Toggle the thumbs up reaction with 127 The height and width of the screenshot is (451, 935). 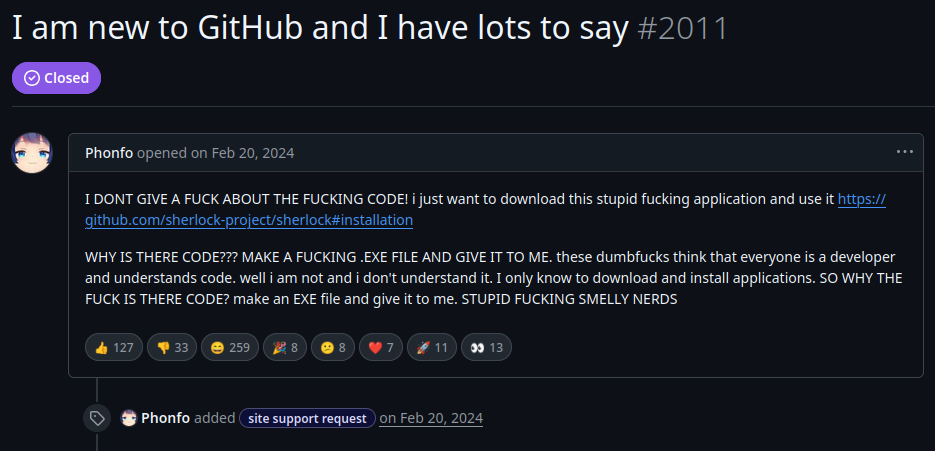[114, 347]
